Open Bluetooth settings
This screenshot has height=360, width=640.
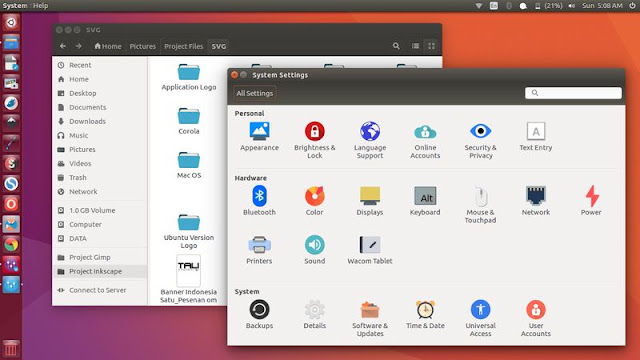[259, 200]
